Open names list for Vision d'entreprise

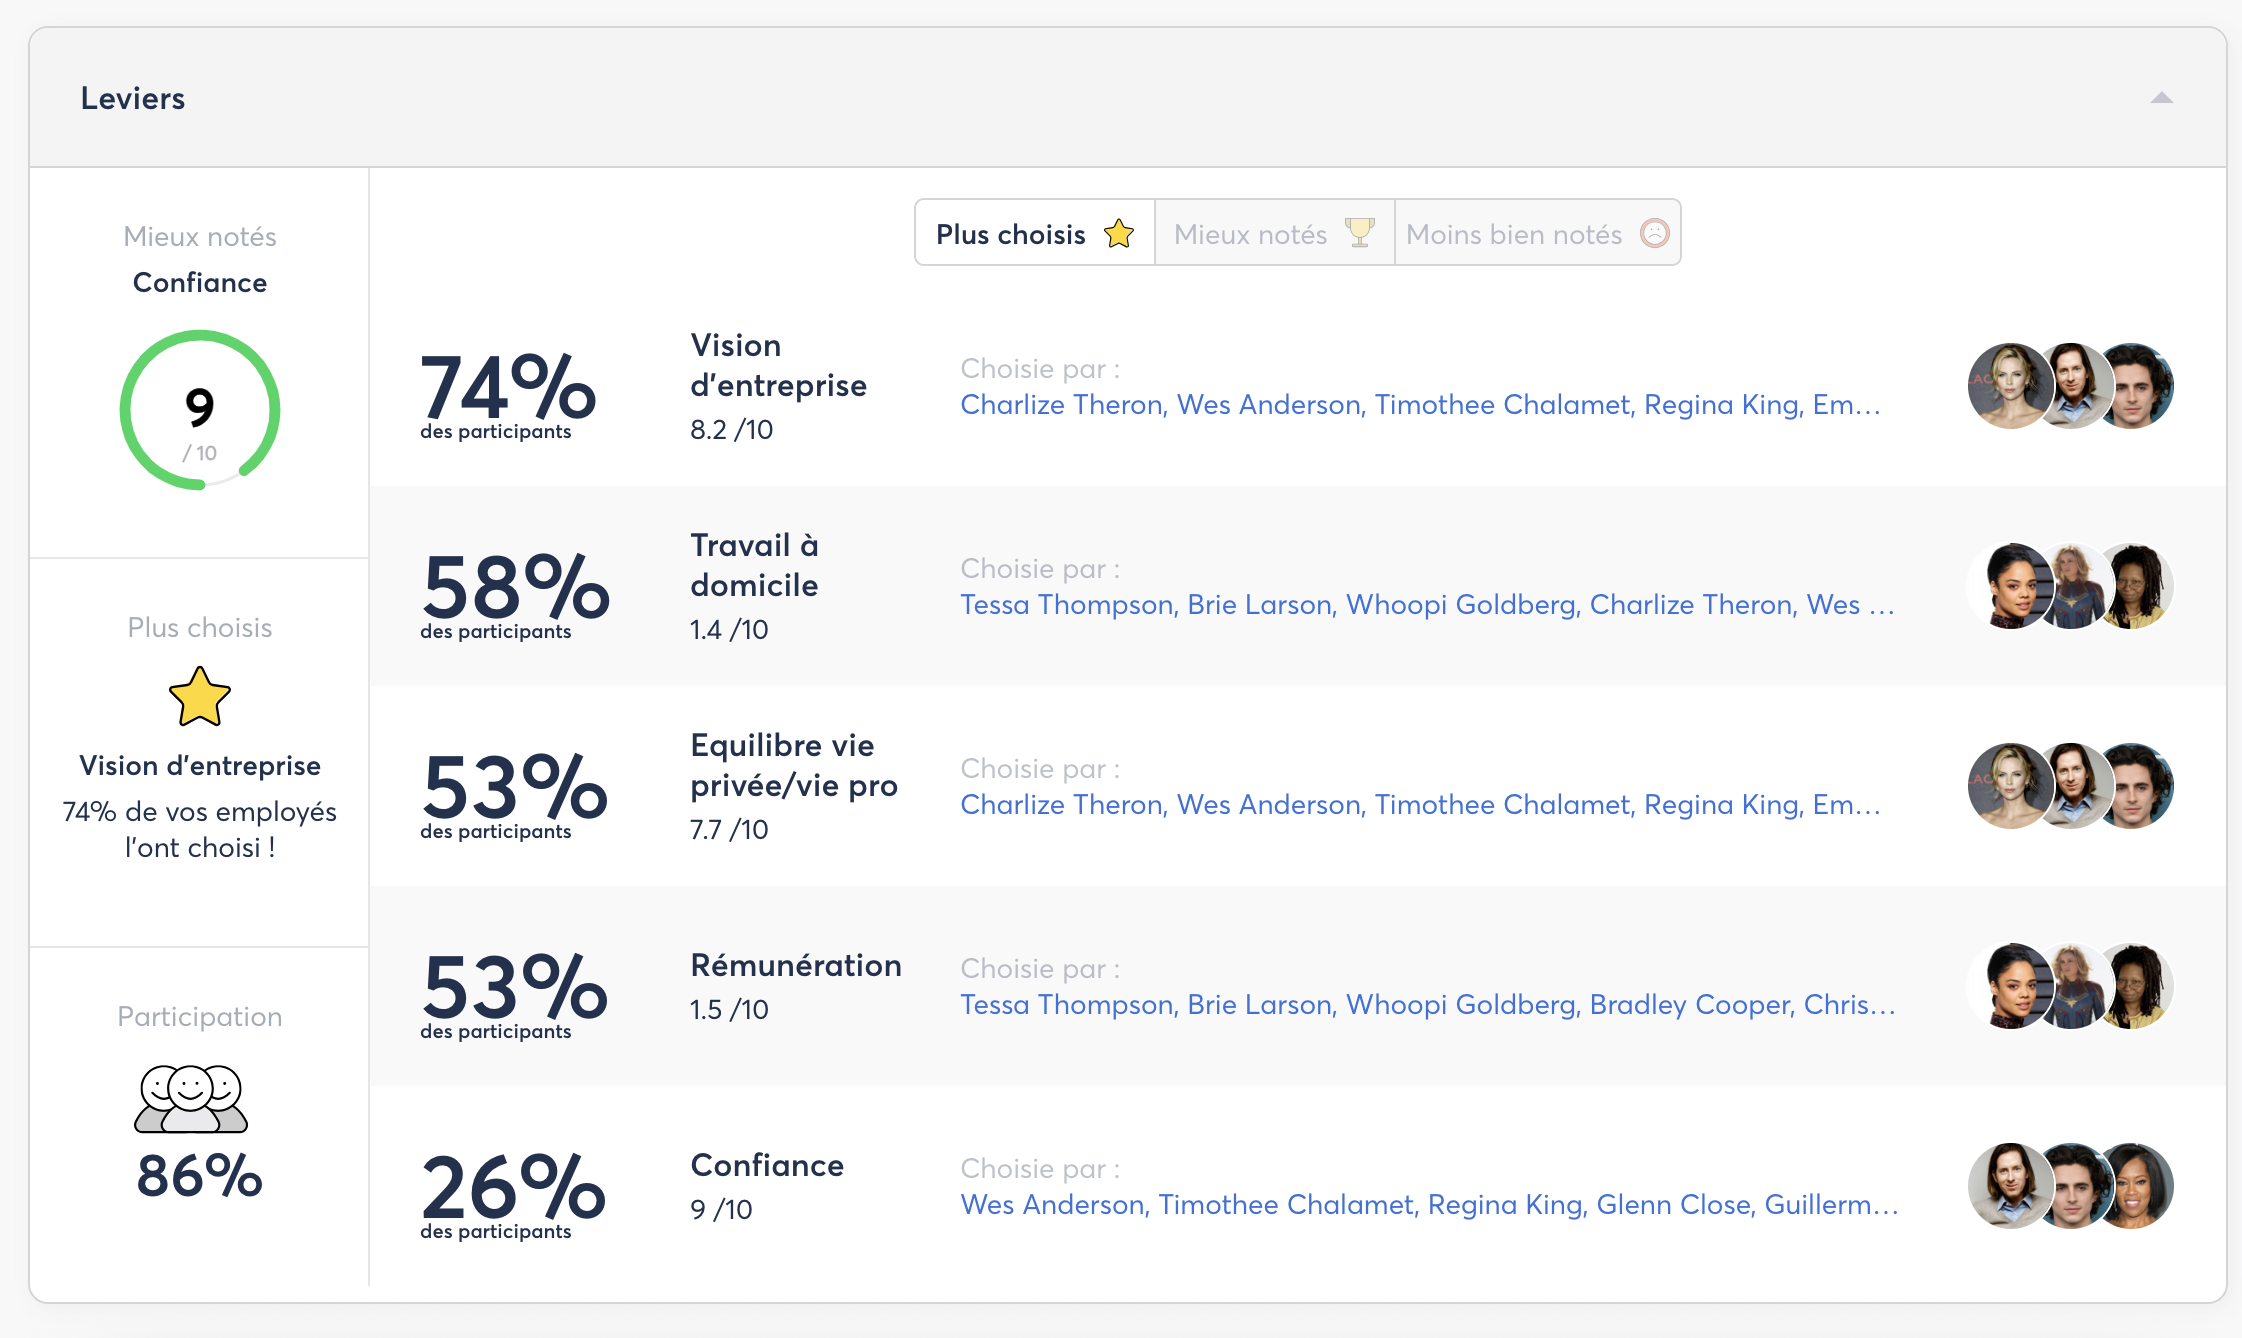(x=1419, y=405)
